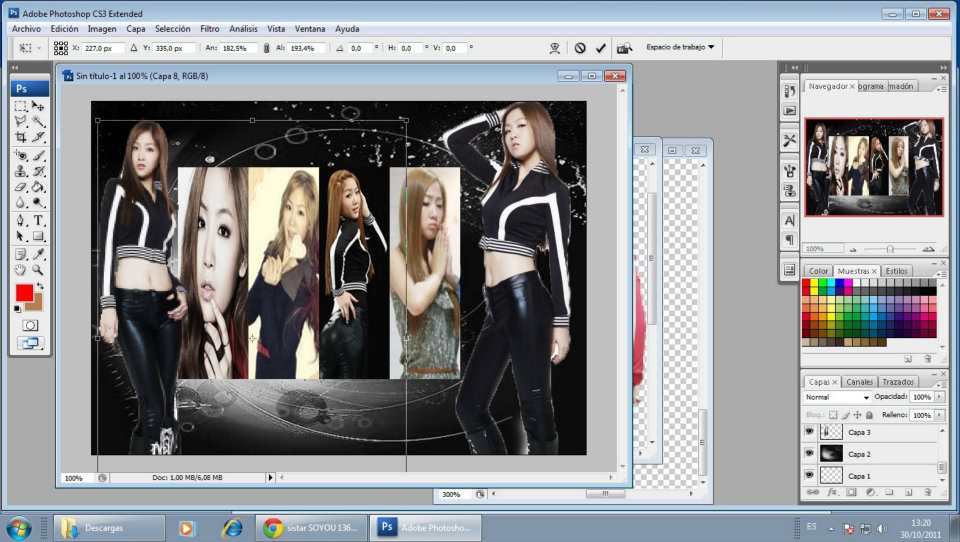Hide the Capa 2 layer
The image size is (960, 542).
coord(809,454)
